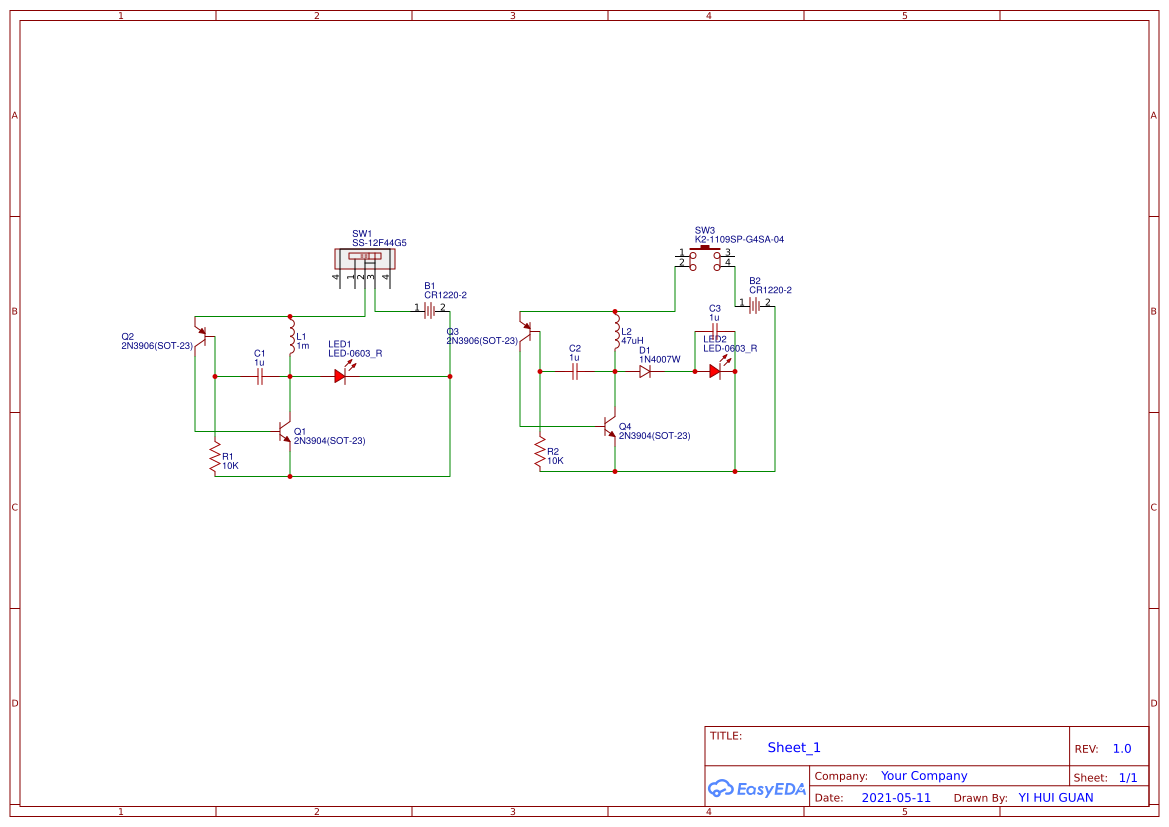This screenshot has width=1169, height=827.
Task: Select the C3 capacitor above LED2
Action: coord(714,327)
